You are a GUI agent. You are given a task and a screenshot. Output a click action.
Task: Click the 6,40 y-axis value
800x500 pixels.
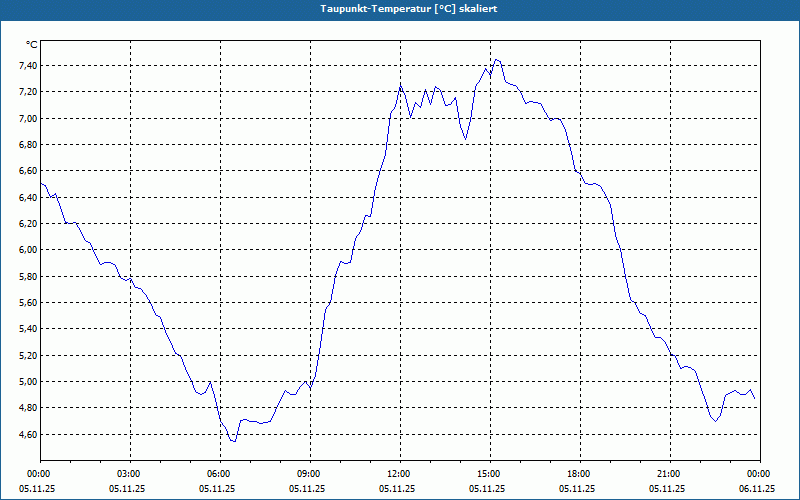click(x=28, y=197)
